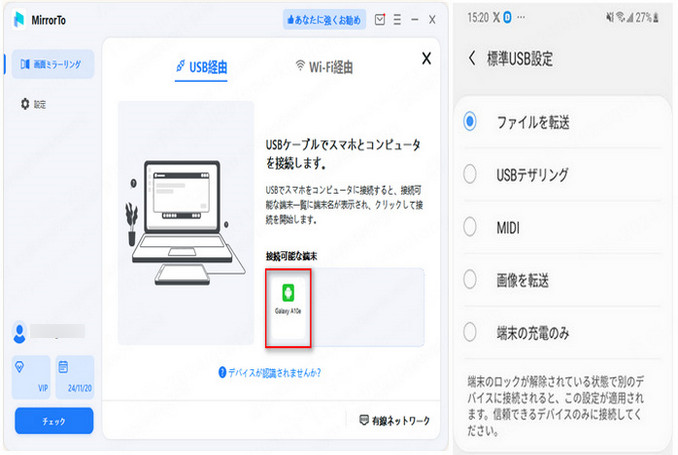Open the hamburger menu in MirrorTo title bar
The image size is (678, 455).
click(397, 19)
